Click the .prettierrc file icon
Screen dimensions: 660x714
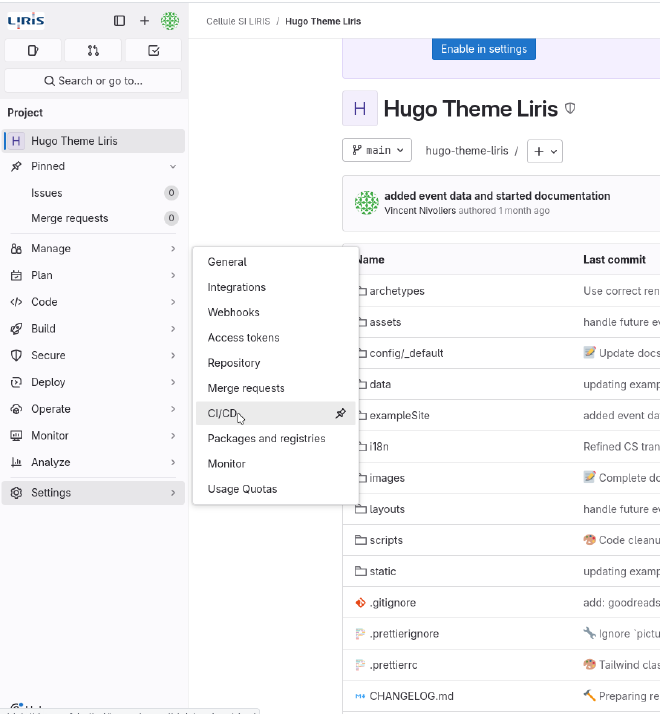(360, 665)
